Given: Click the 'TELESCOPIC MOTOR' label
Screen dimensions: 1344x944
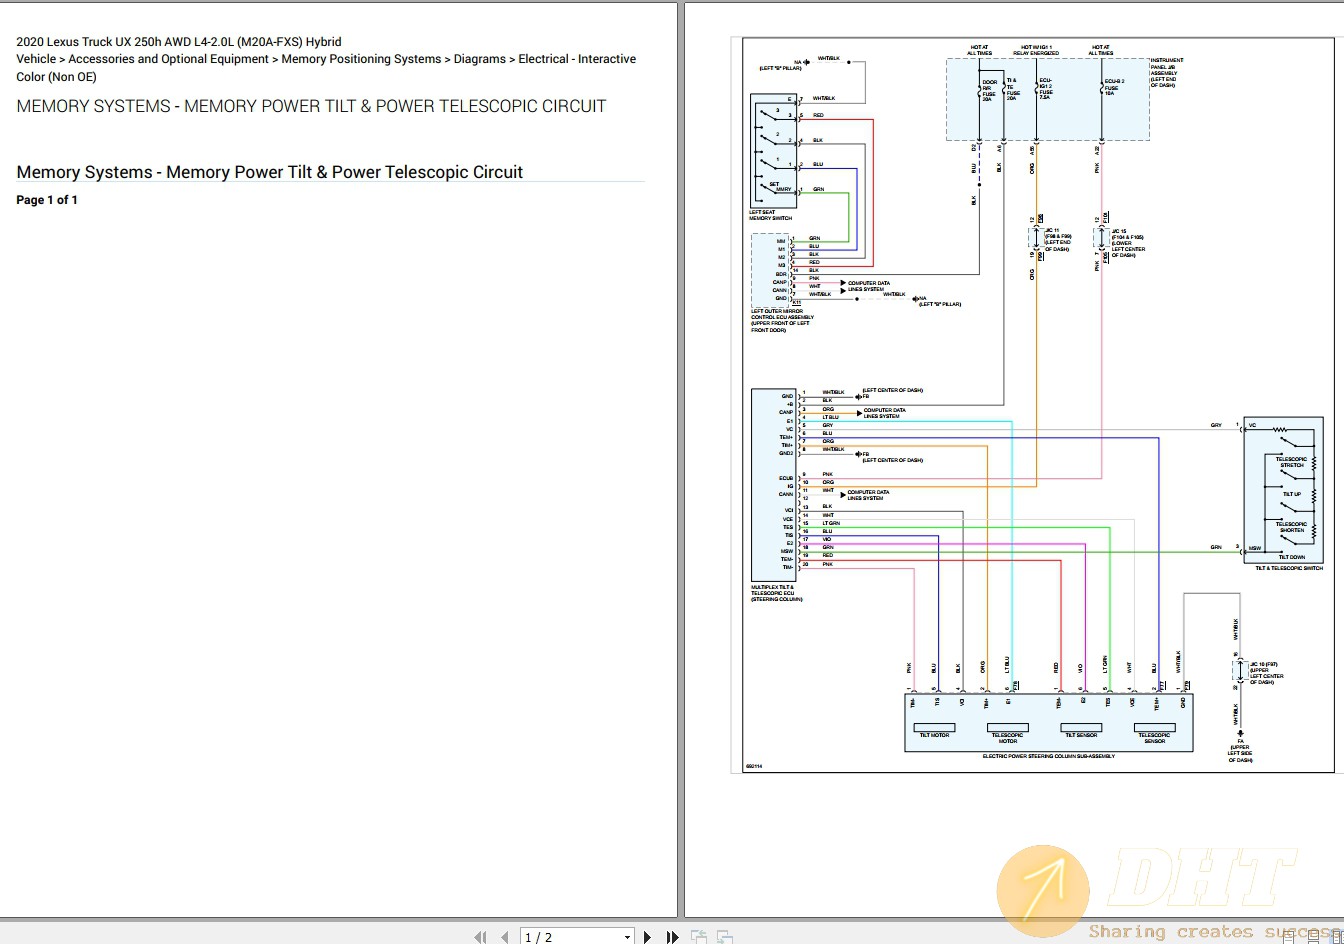Looking at the screenshot, I should (1007, 738).
